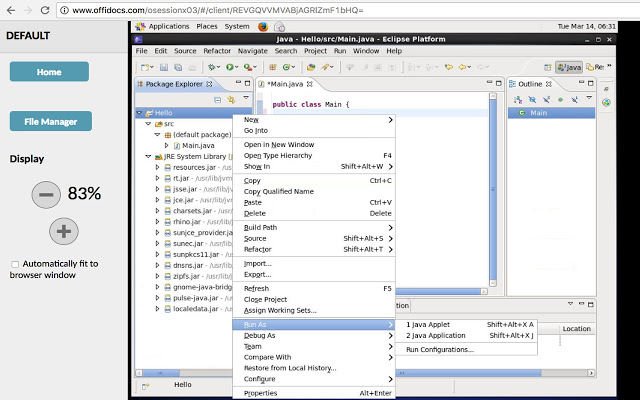
Task: Toggle Hide Non-Public Members green dot icon
Action: click(x=560, y=100)
